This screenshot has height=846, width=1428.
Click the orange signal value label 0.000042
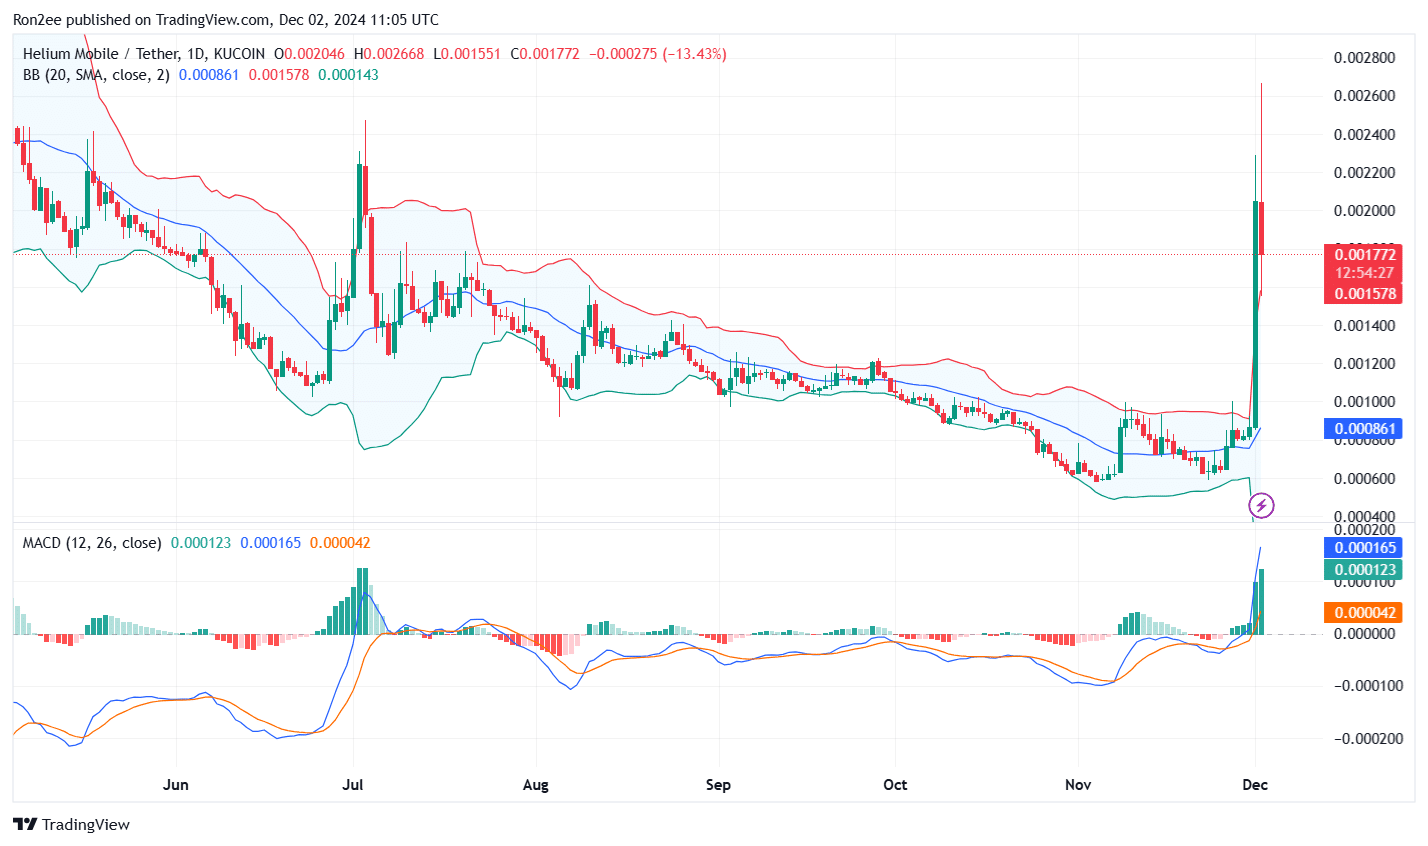click(1363, 613)
